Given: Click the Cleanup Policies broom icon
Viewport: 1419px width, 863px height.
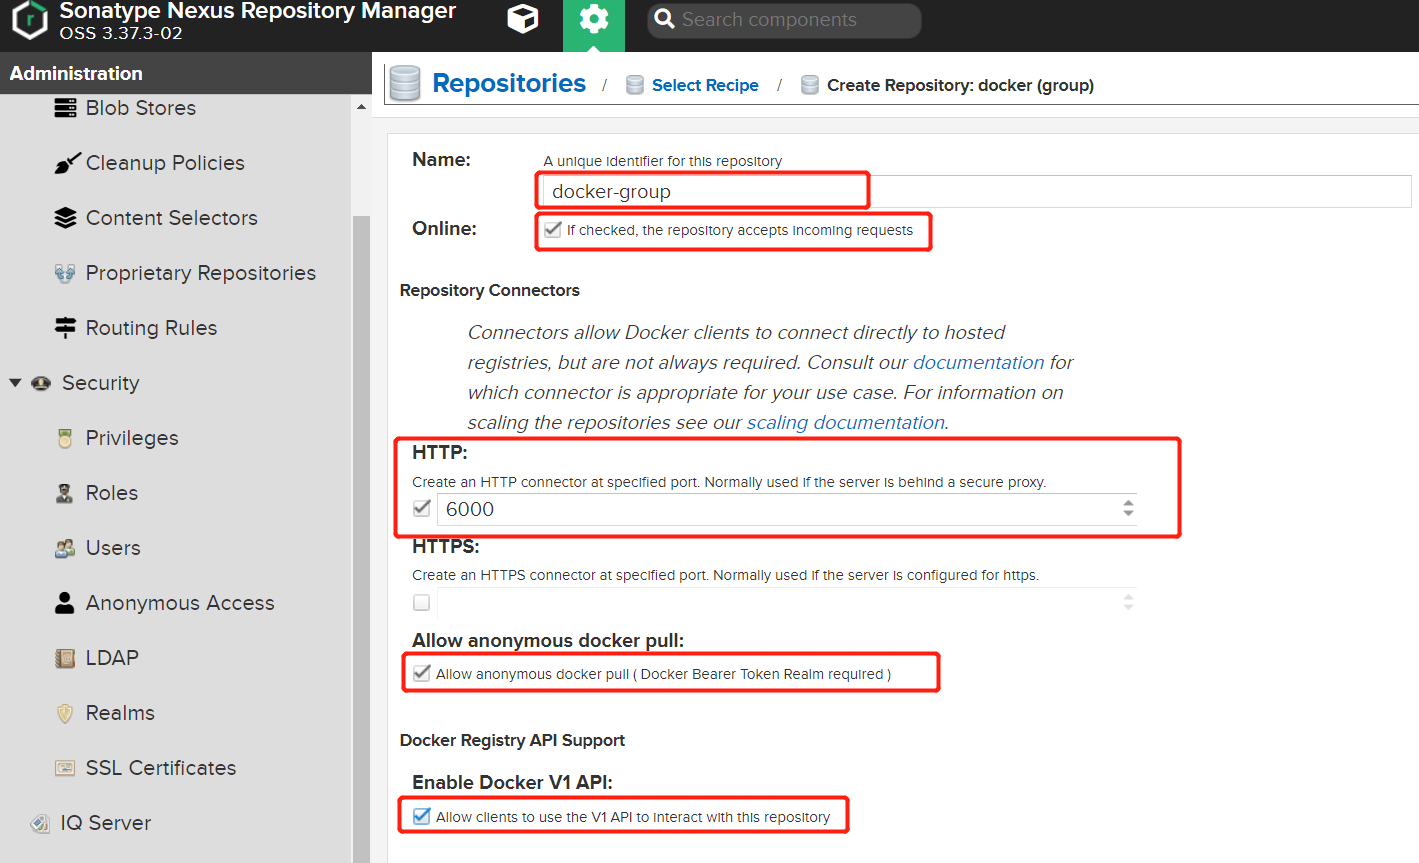Looking at the screenshot, I should click(x=66, y=163).
